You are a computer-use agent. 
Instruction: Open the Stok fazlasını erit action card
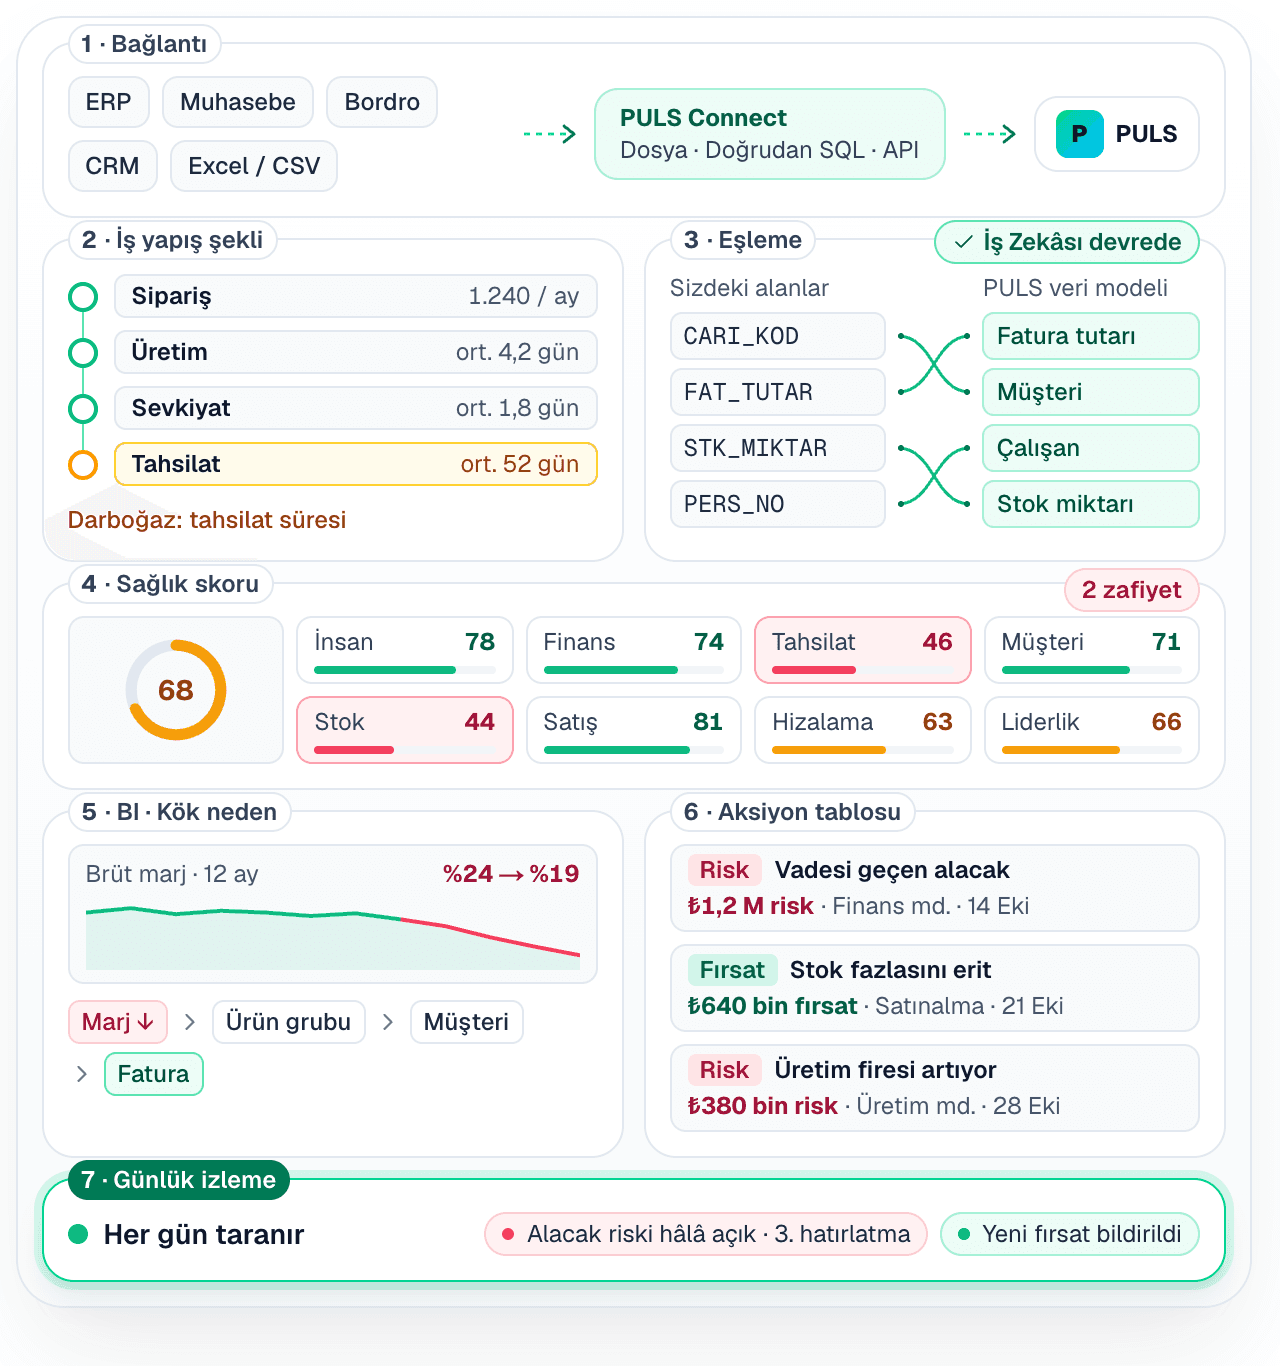click(x=935, y=988)
